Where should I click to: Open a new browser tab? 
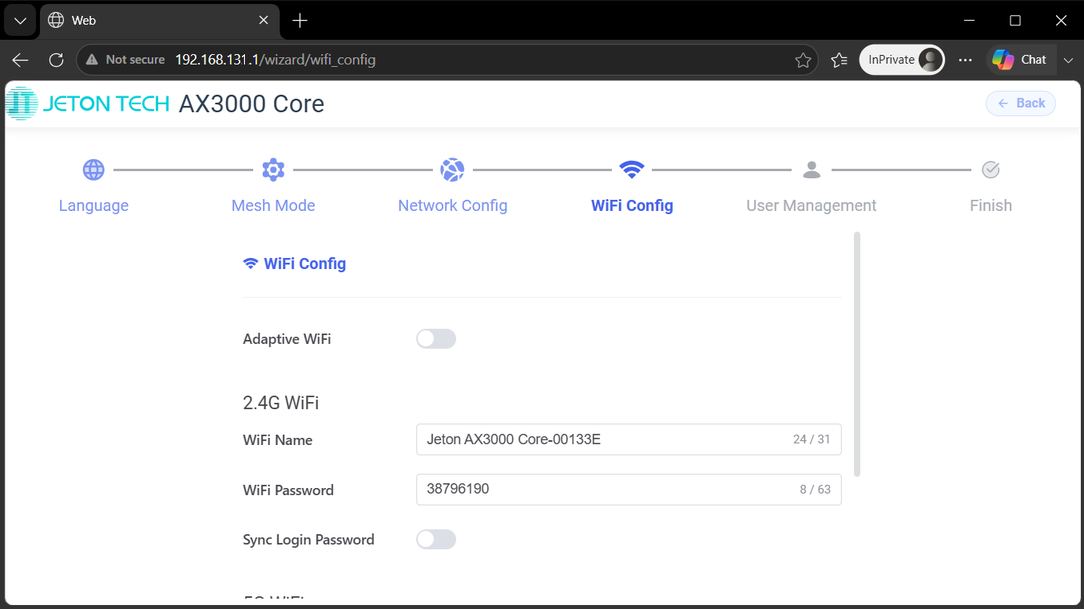pos(299,21)
